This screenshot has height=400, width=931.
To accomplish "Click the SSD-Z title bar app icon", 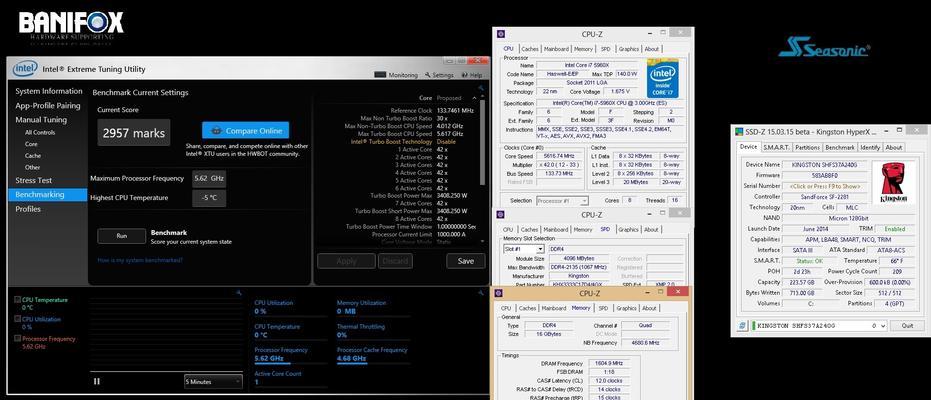I will point(739,131).
